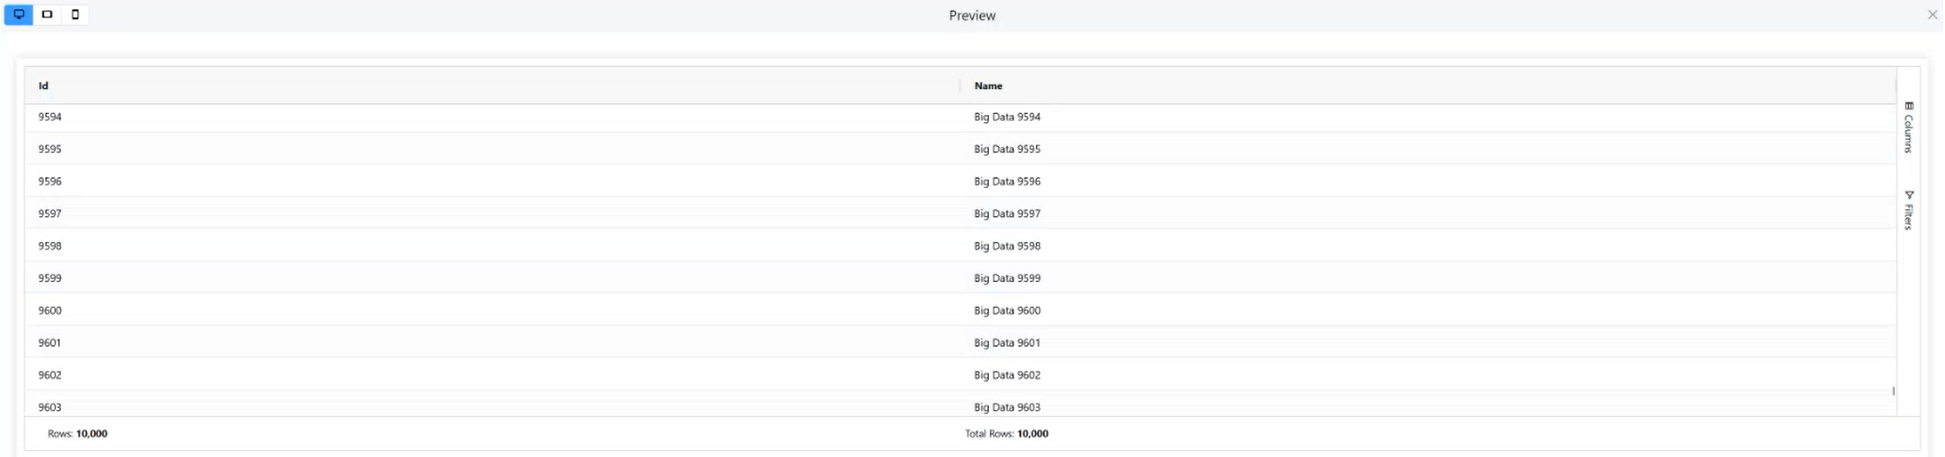The image size is (1945, 457).
Task: Switch to desktop preview mode
Action: click(x=19, y=15)
